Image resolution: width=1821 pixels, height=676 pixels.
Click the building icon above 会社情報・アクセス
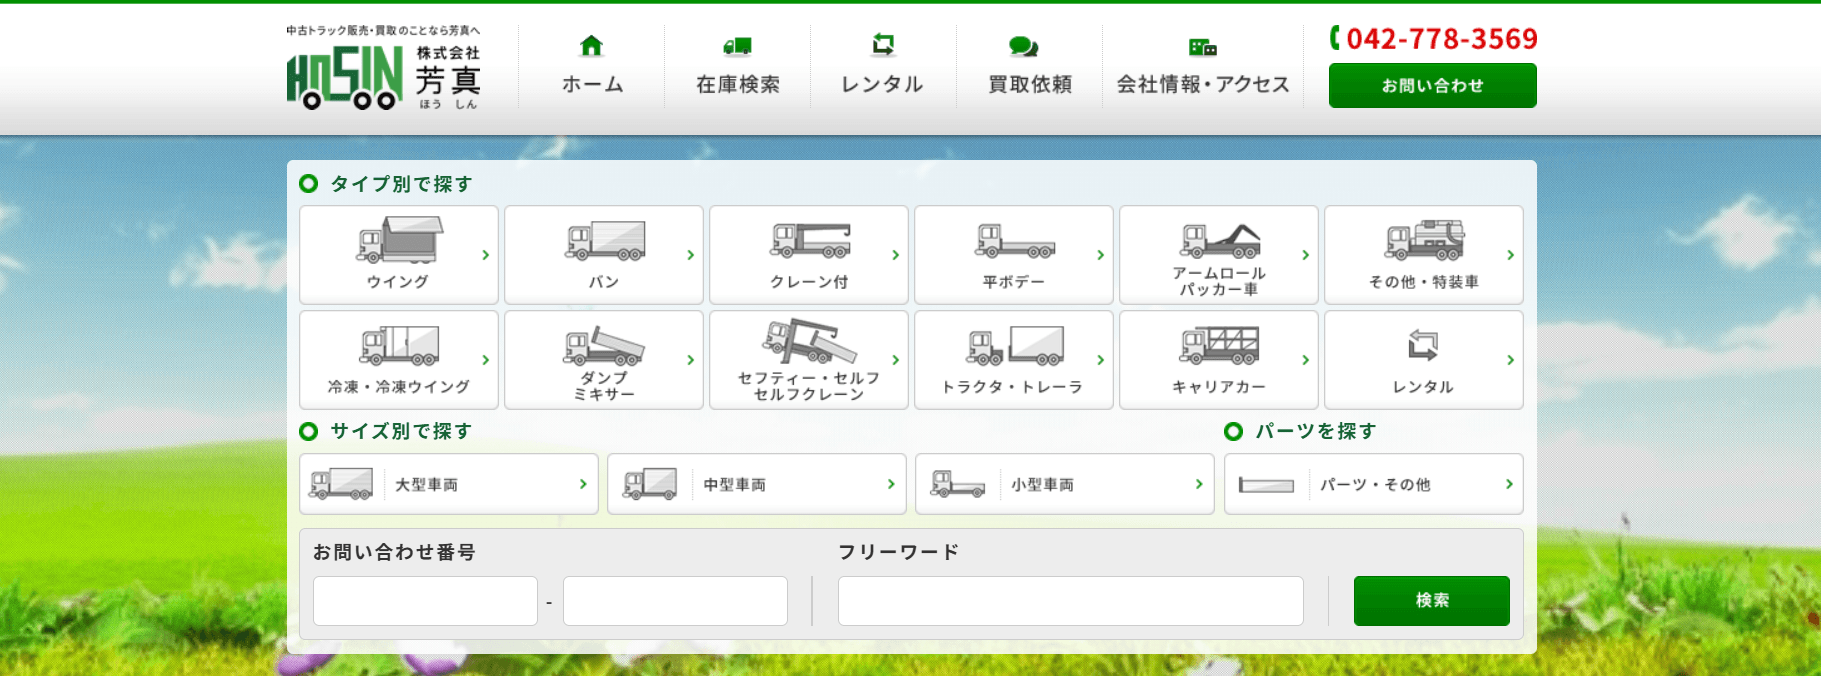click(1203, 46)
